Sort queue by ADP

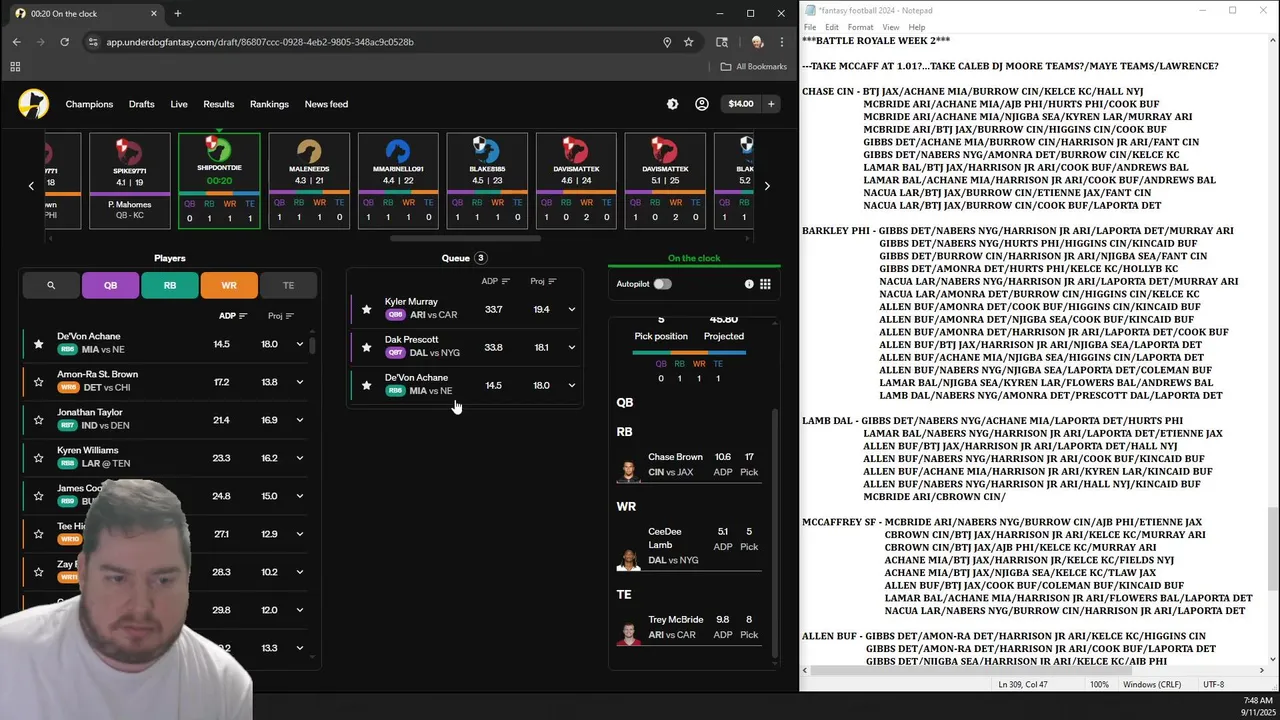coord(496,281)
